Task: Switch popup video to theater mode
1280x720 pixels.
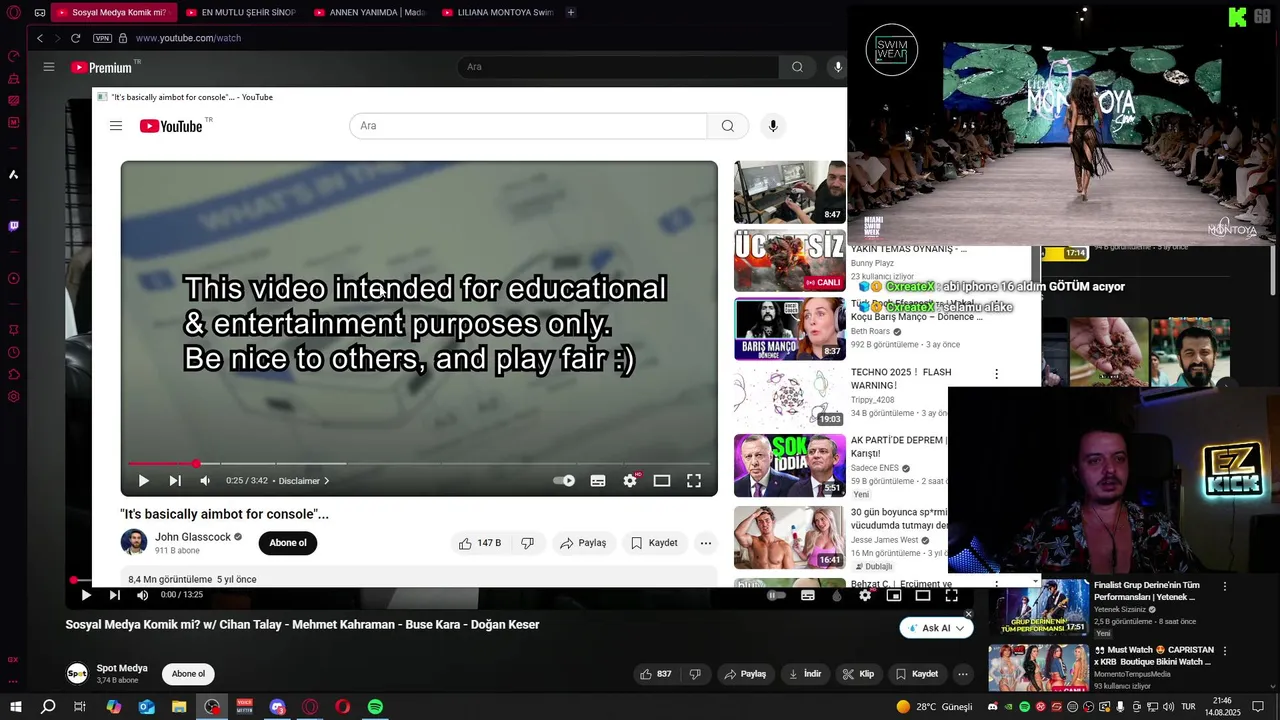Action: click(x=662, y=481)
